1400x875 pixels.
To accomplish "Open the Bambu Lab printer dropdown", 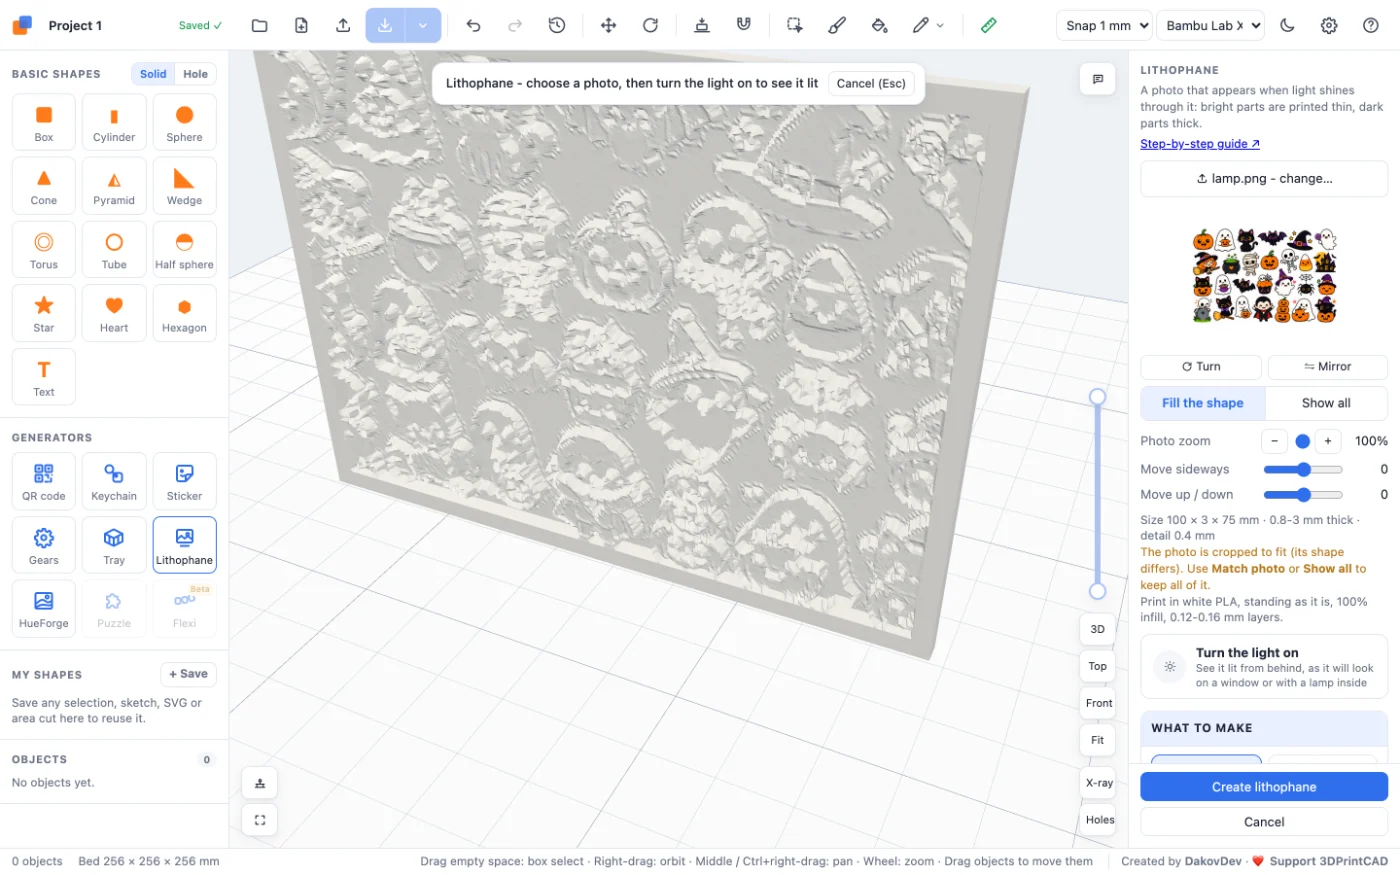I will (x=1210, y=25).
